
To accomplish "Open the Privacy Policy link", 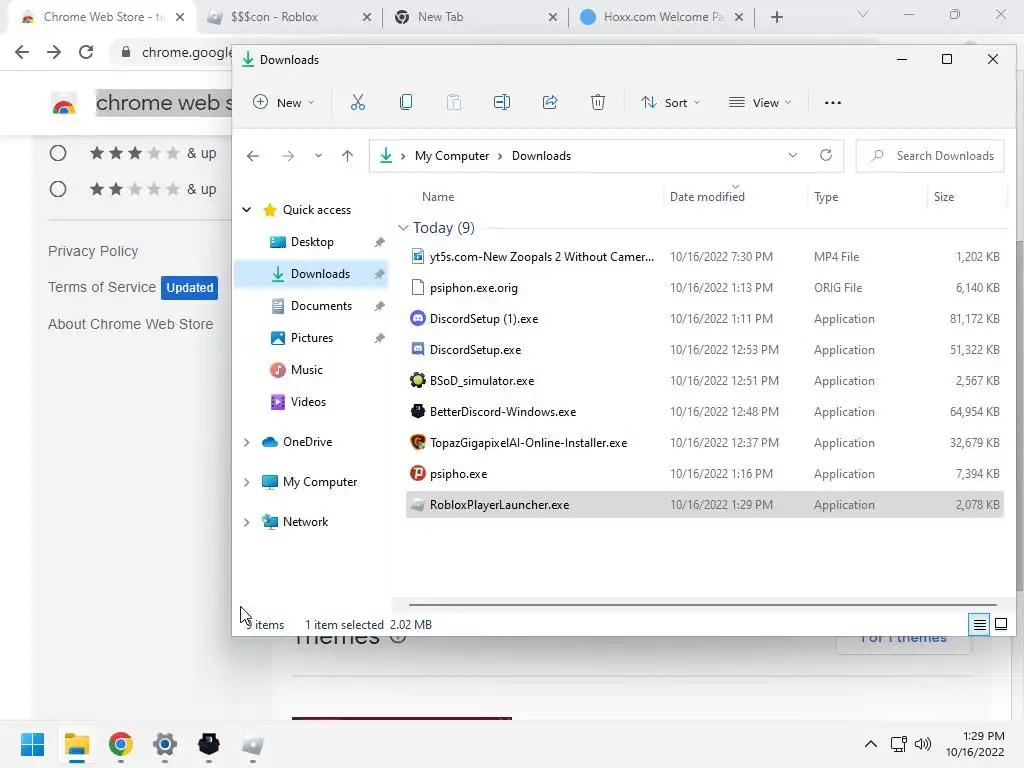I will (93, 251).
